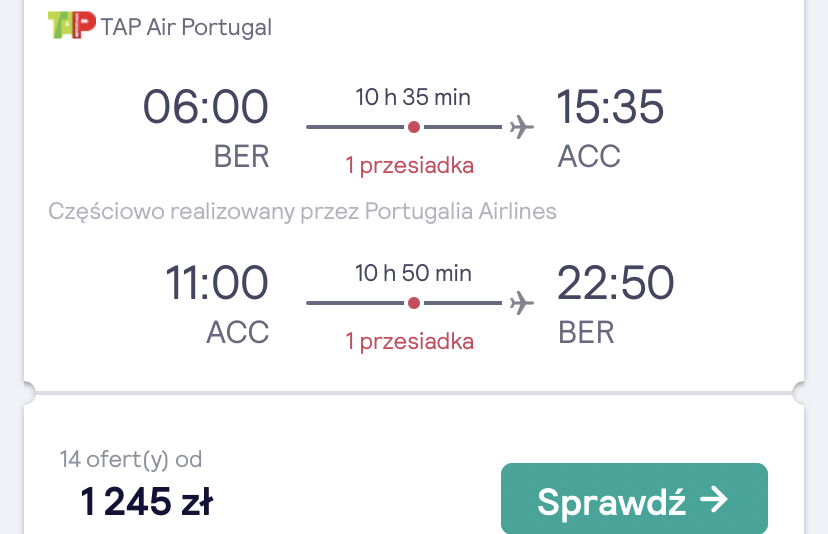The height and width of the screenshot is (534, 828).
Task: Click the return flight airplane icon
Action: click(522, 303)
